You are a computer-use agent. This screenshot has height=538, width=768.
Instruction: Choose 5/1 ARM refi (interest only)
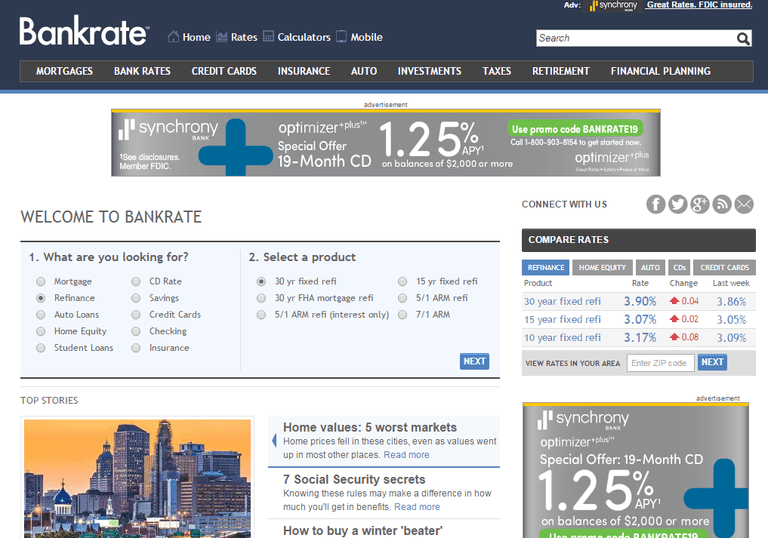pyautogui.click(x=261, y=315)
